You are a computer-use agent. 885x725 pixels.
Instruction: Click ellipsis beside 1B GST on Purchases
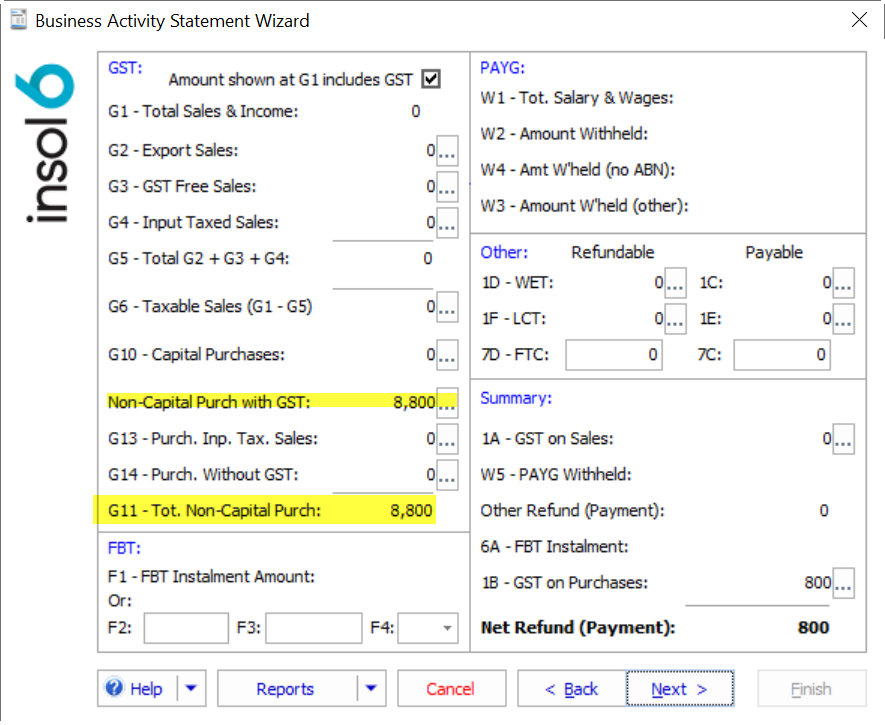(843, 583)
